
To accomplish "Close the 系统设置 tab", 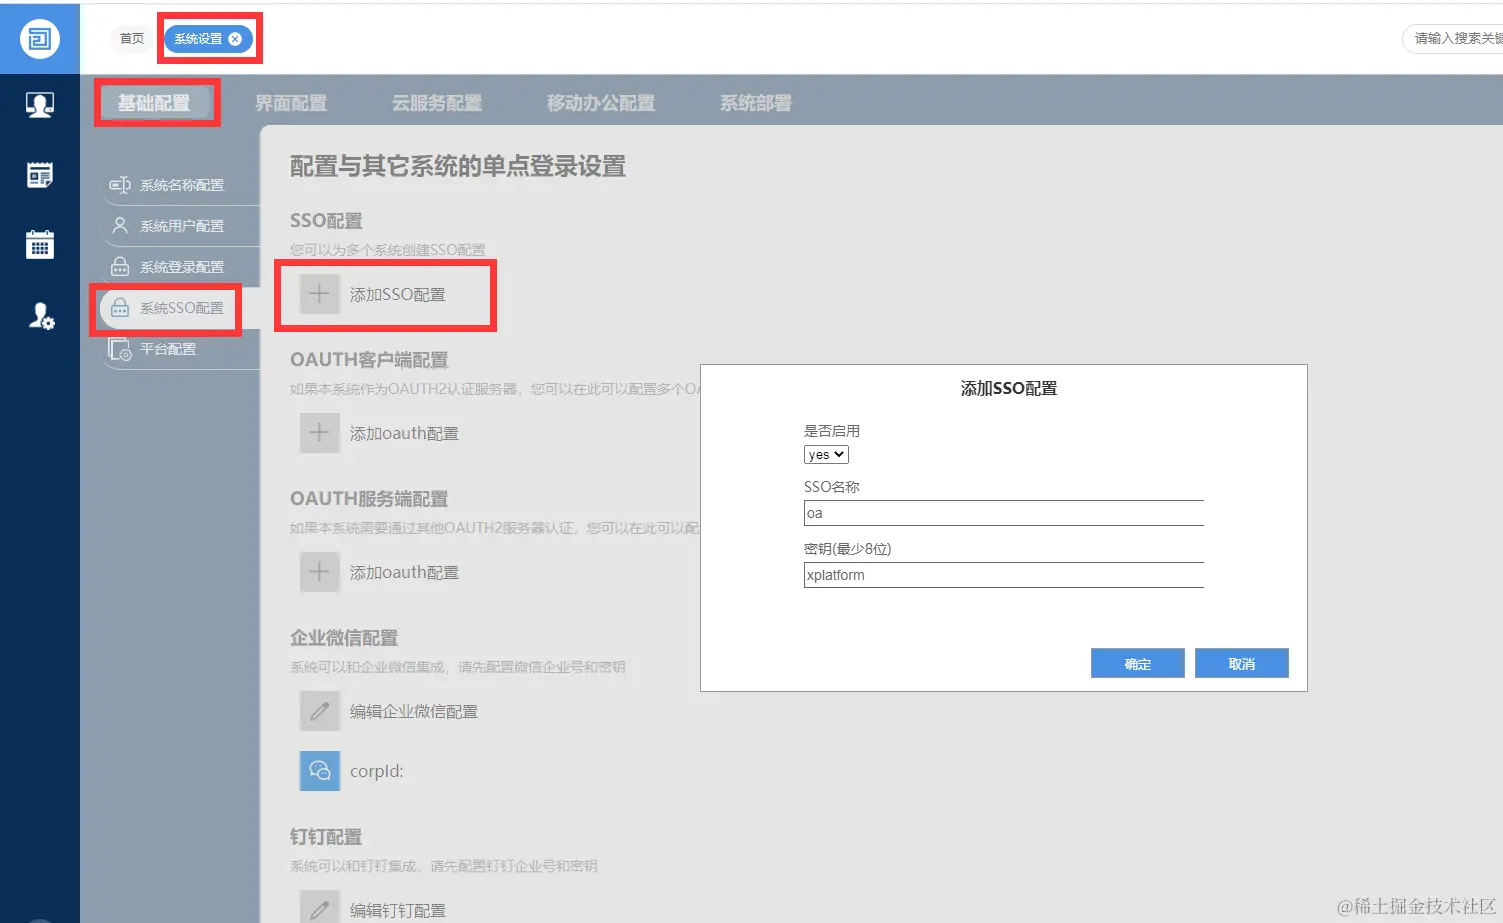I will (235, 39).
